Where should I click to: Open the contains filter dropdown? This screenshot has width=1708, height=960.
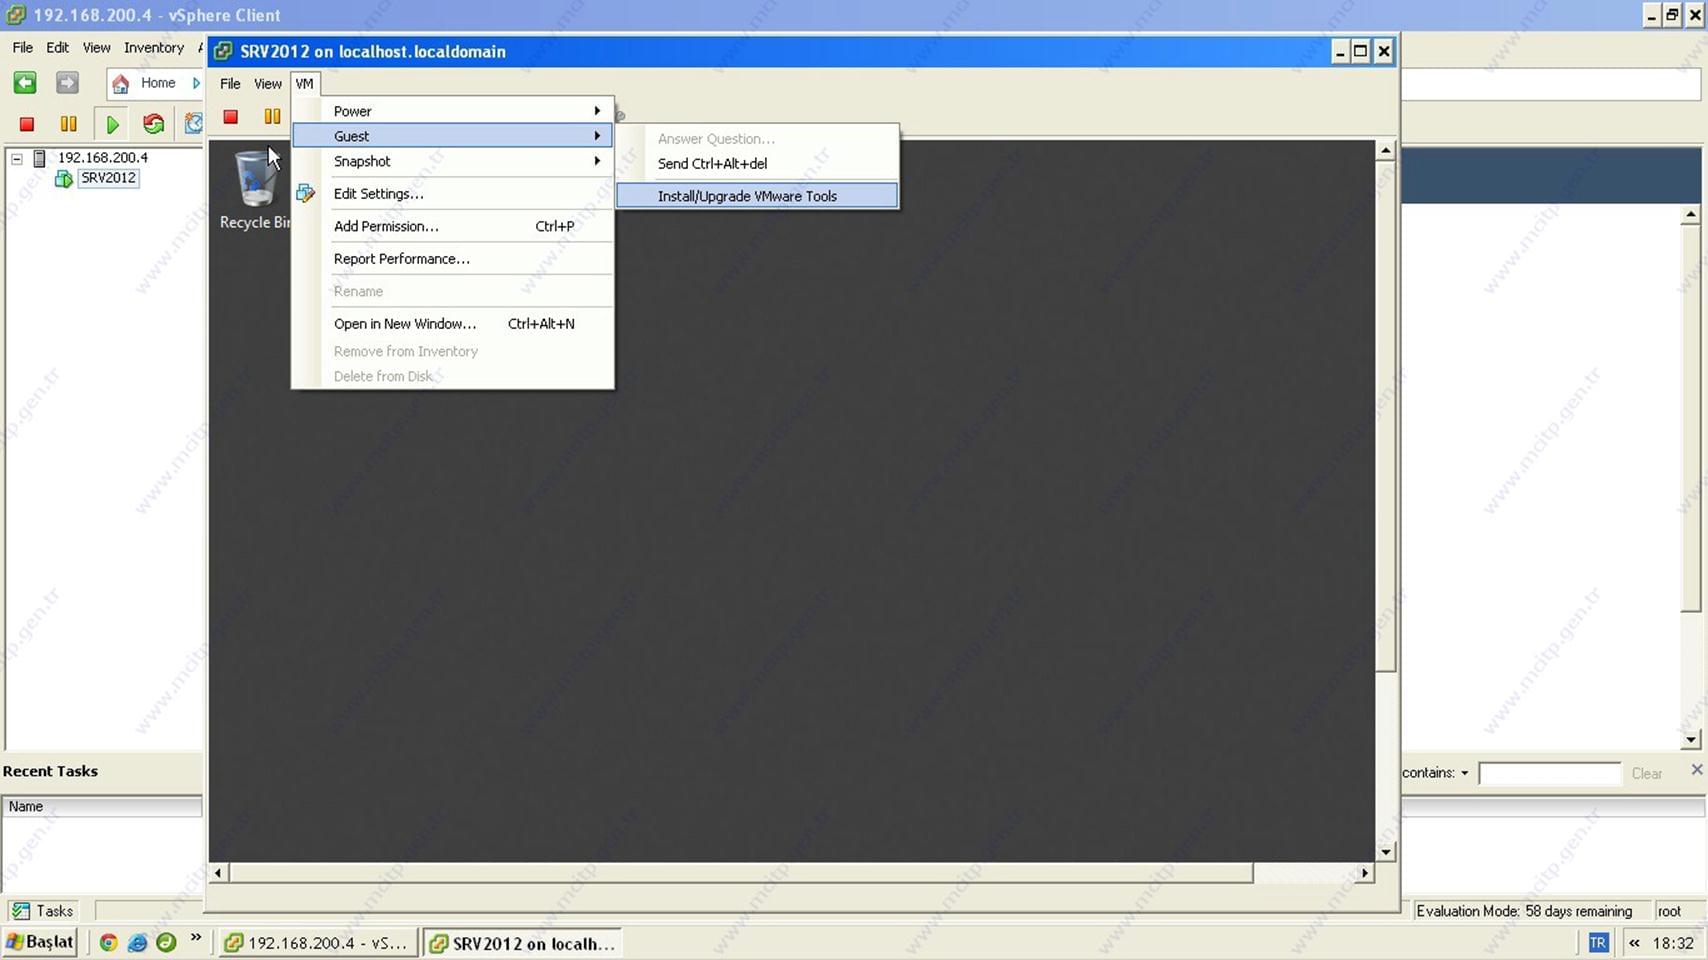coord(1464,773)
